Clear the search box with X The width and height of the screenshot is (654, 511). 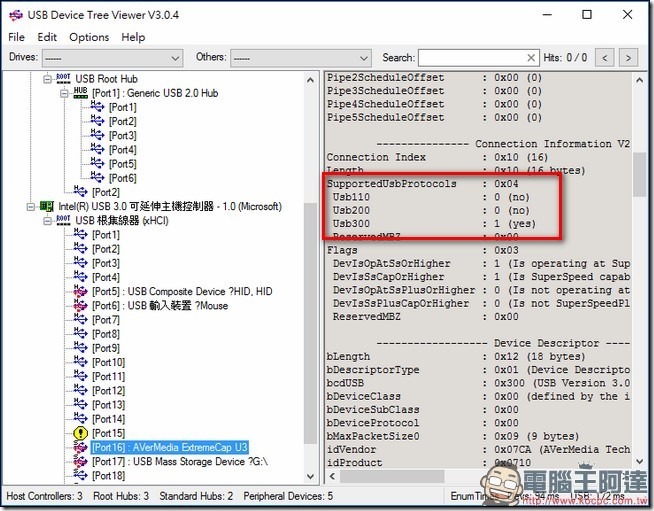pos(531,58)
